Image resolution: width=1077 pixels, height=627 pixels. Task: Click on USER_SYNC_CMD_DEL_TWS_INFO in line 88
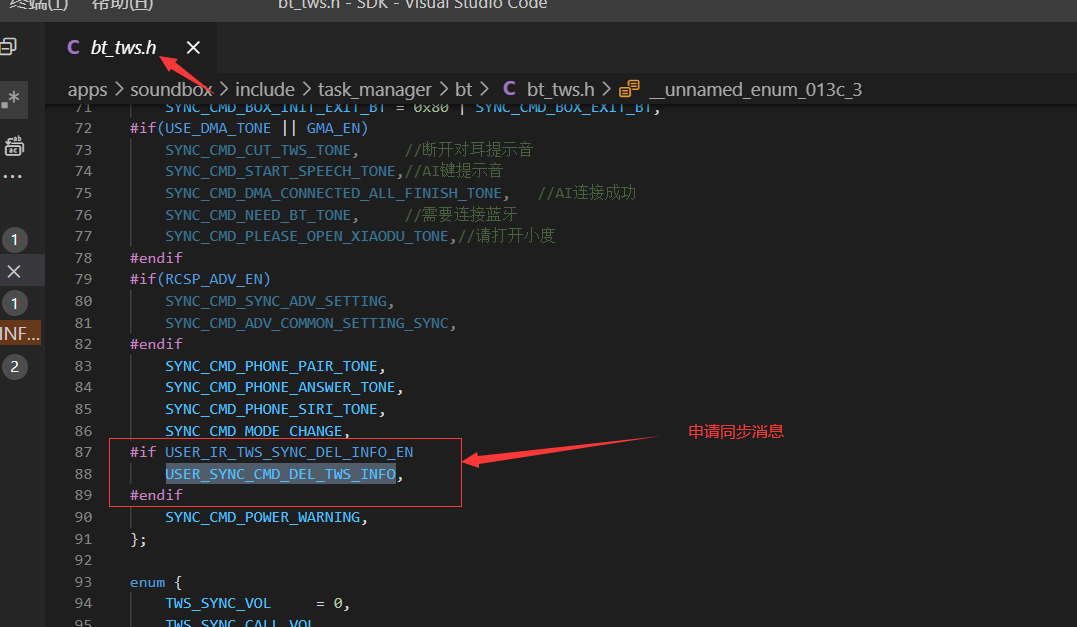coord(280,474)
